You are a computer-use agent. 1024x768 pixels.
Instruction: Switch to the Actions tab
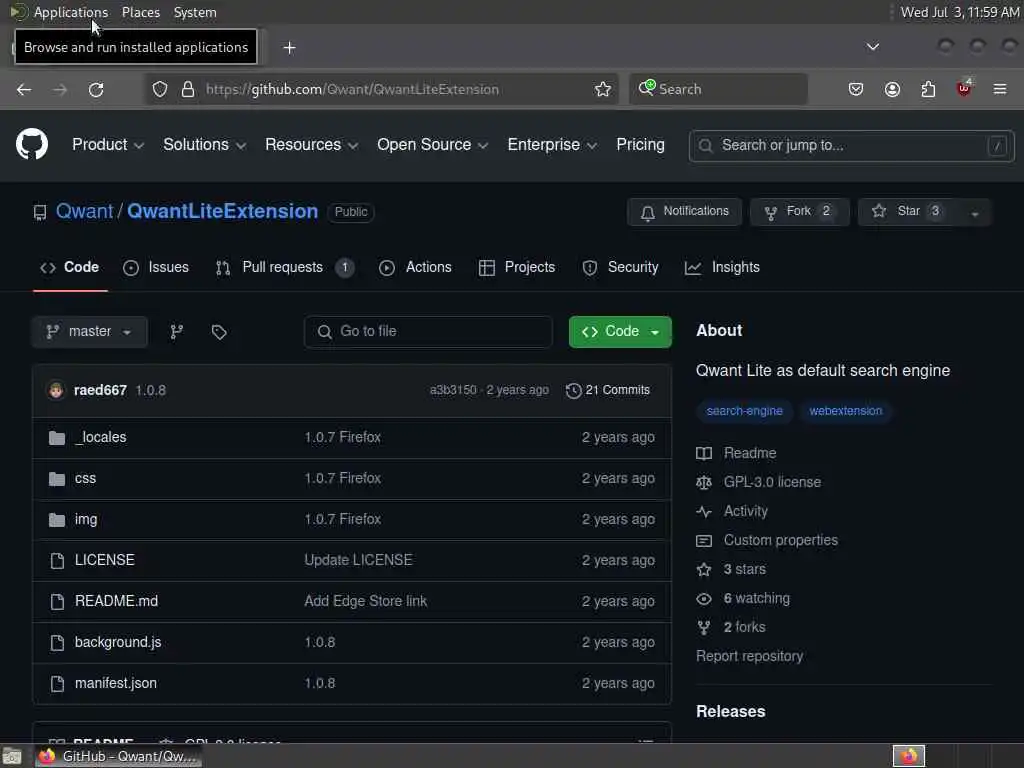(x=415, y=267)
